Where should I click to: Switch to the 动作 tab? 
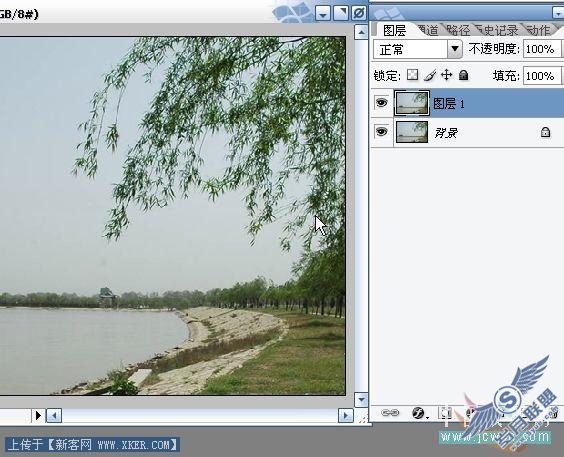click(x=538, y=30)
